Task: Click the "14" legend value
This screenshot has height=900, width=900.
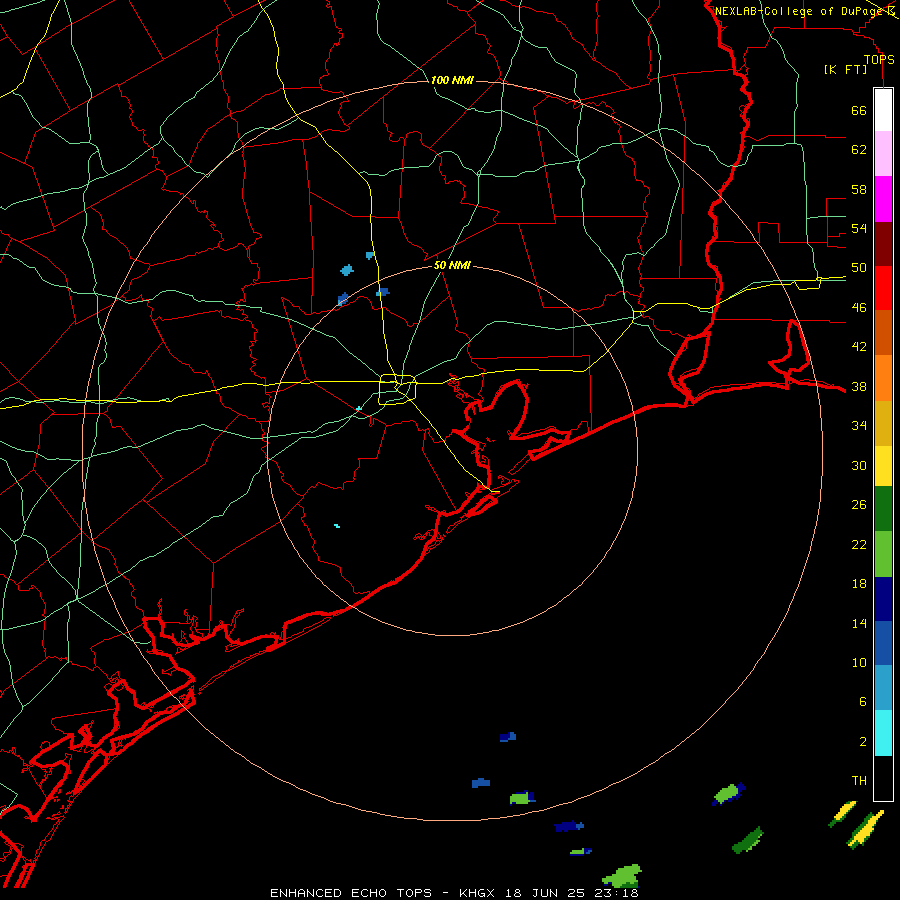Action: click(859, 623)
